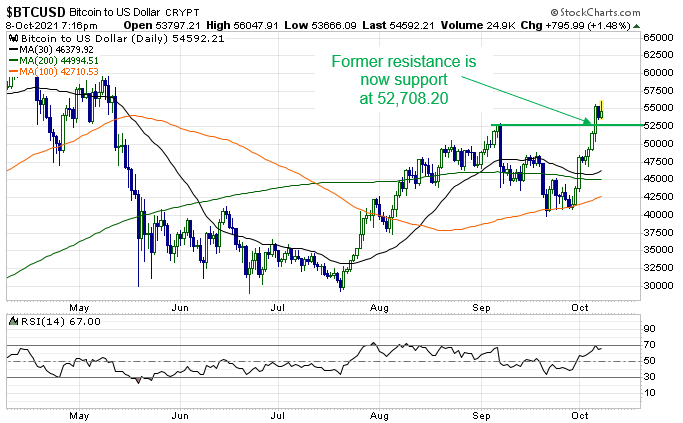
Task: Select the Volume value 24.9K
Action: [x=501, y=26]
